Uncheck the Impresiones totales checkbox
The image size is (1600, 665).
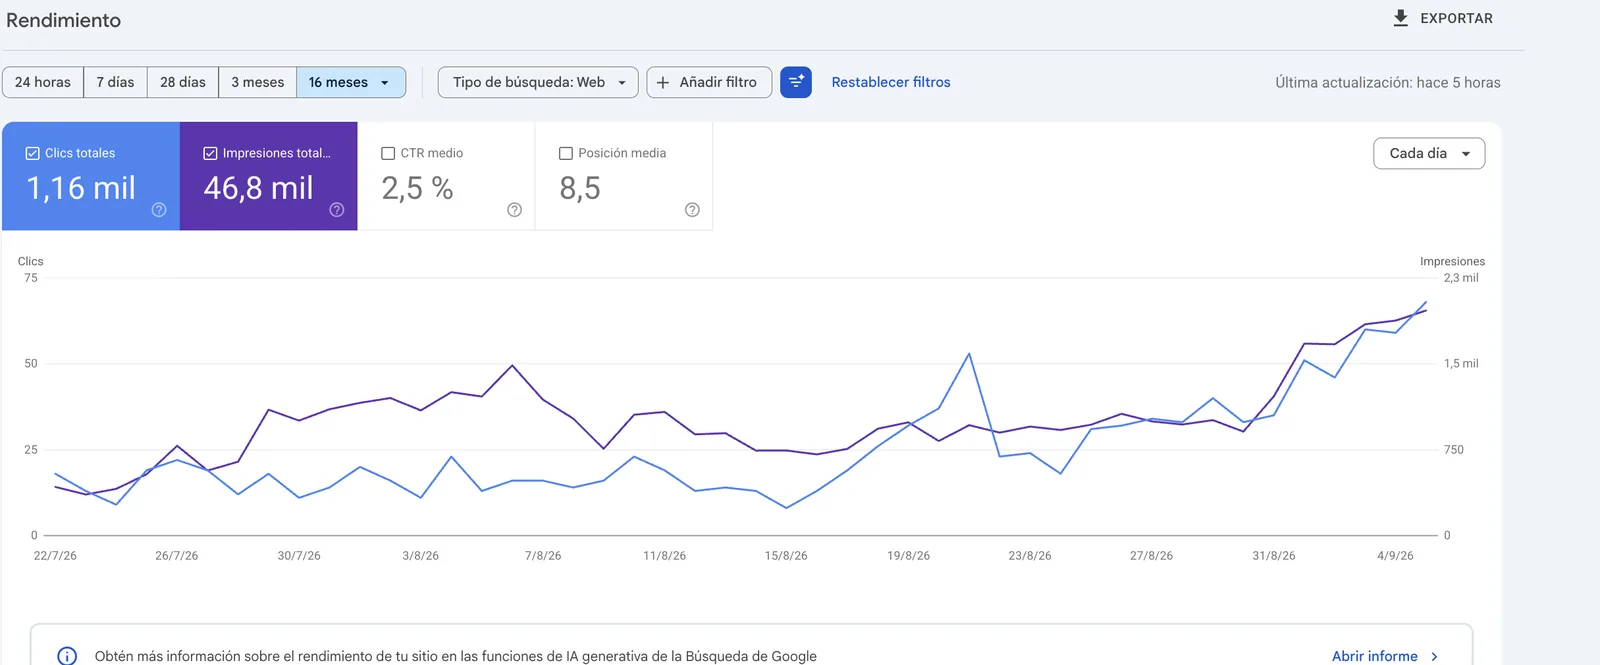[x=210, y=153]
